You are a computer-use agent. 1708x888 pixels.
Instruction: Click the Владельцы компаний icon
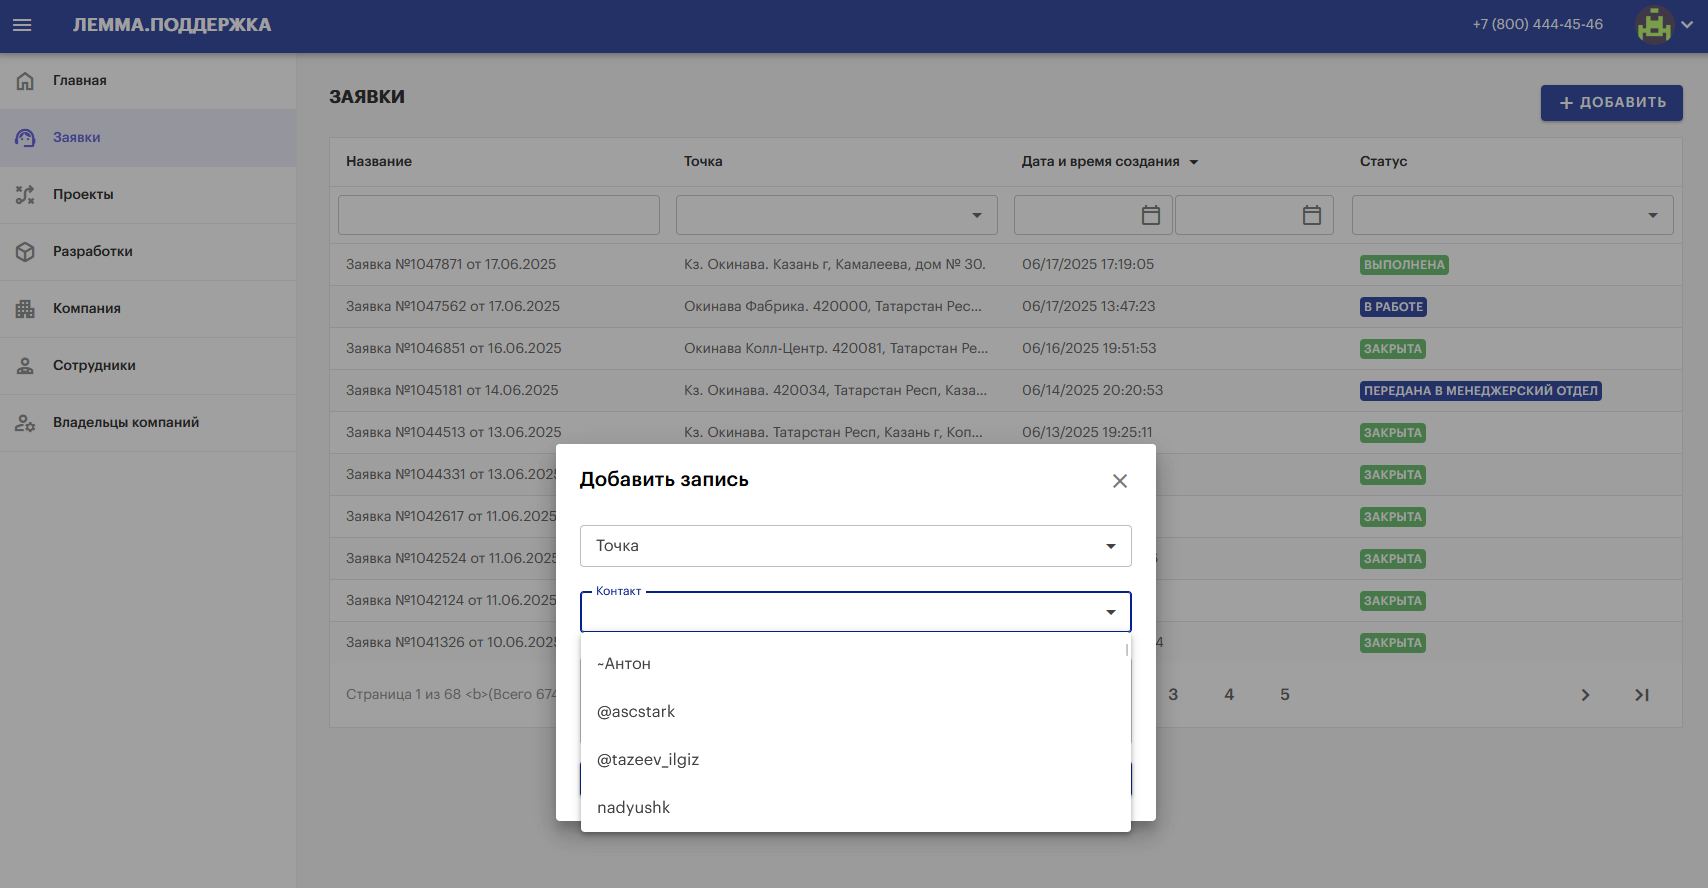pyautogui.click(x=25, y=423)
